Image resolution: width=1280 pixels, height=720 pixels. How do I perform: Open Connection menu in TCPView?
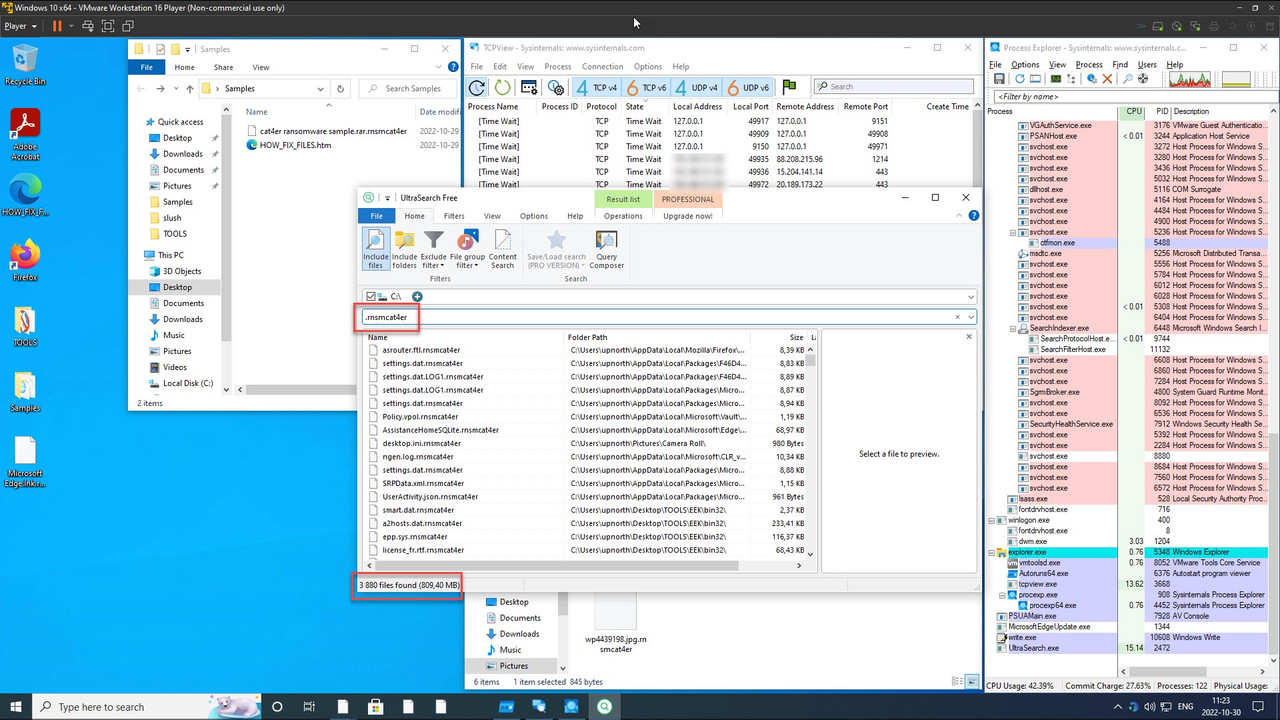(603, 67)
